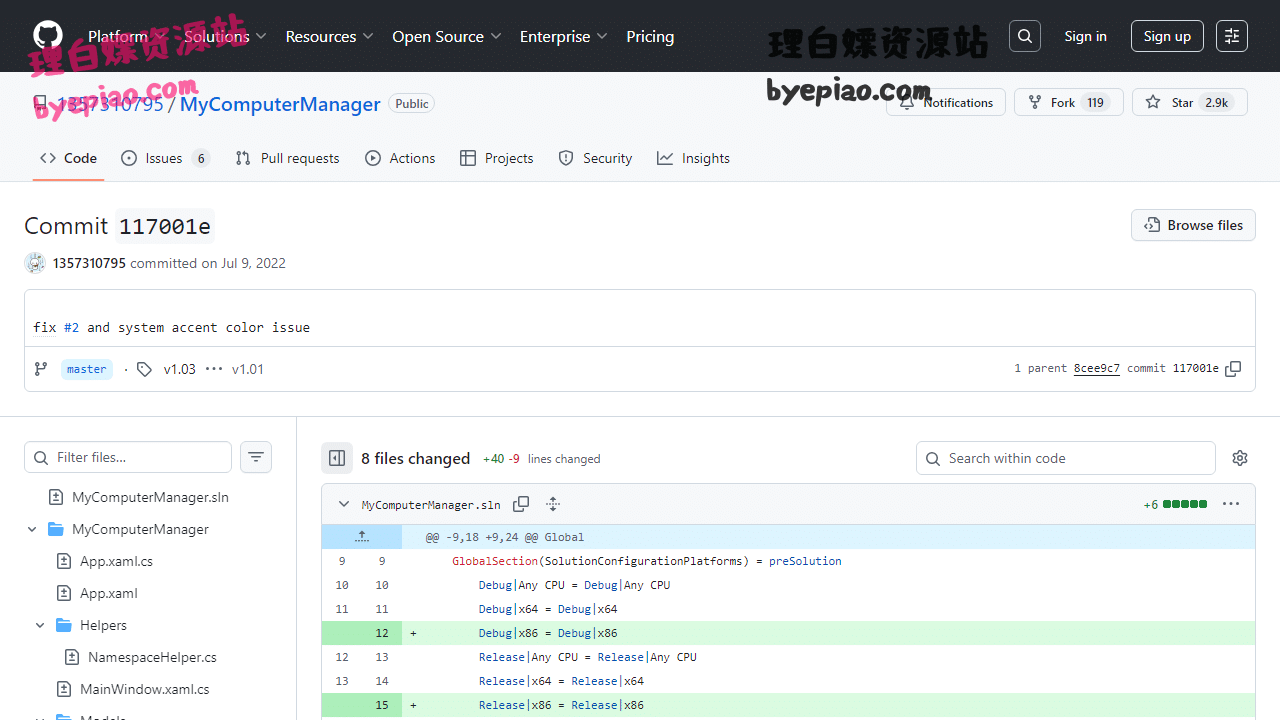Viewport: 1280px width, 720px height.
Task: Expand the Platform menu
Action: pyautogui.click(x=127, y=36)
